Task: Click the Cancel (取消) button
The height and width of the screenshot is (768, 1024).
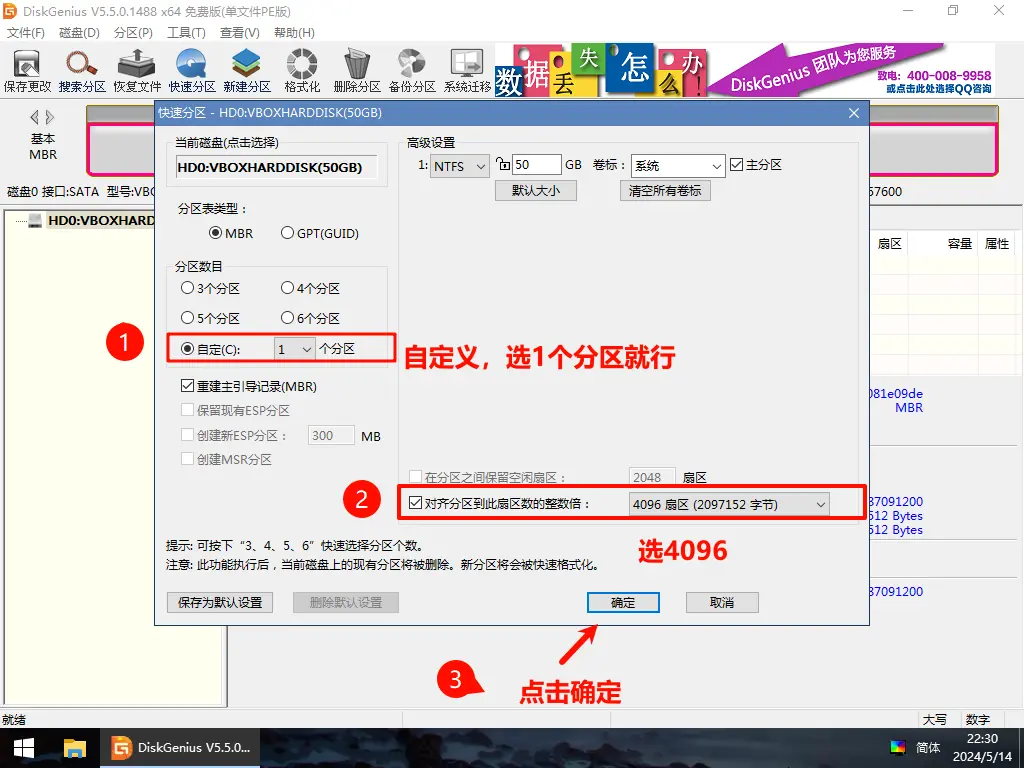Action: tap(722, 602)
